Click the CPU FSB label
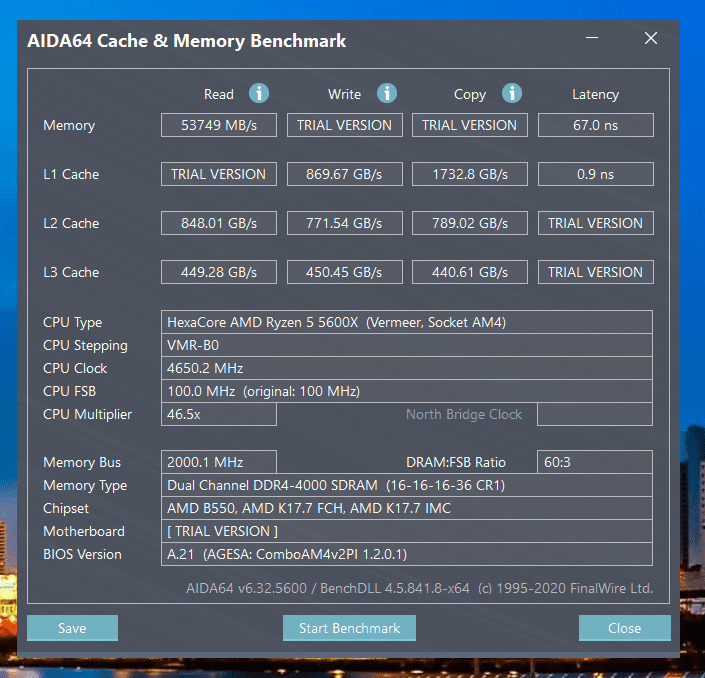 pos(70,391)
